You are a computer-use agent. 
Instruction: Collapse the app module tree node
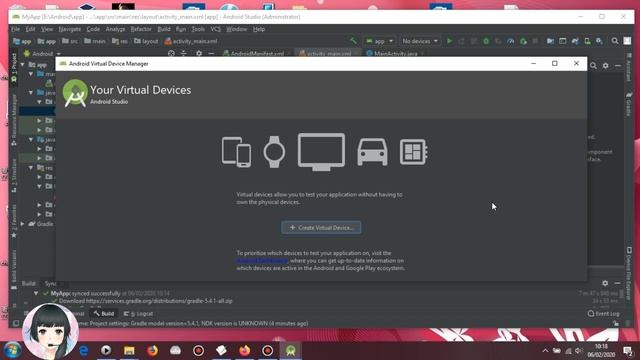(x=22, y=65)
